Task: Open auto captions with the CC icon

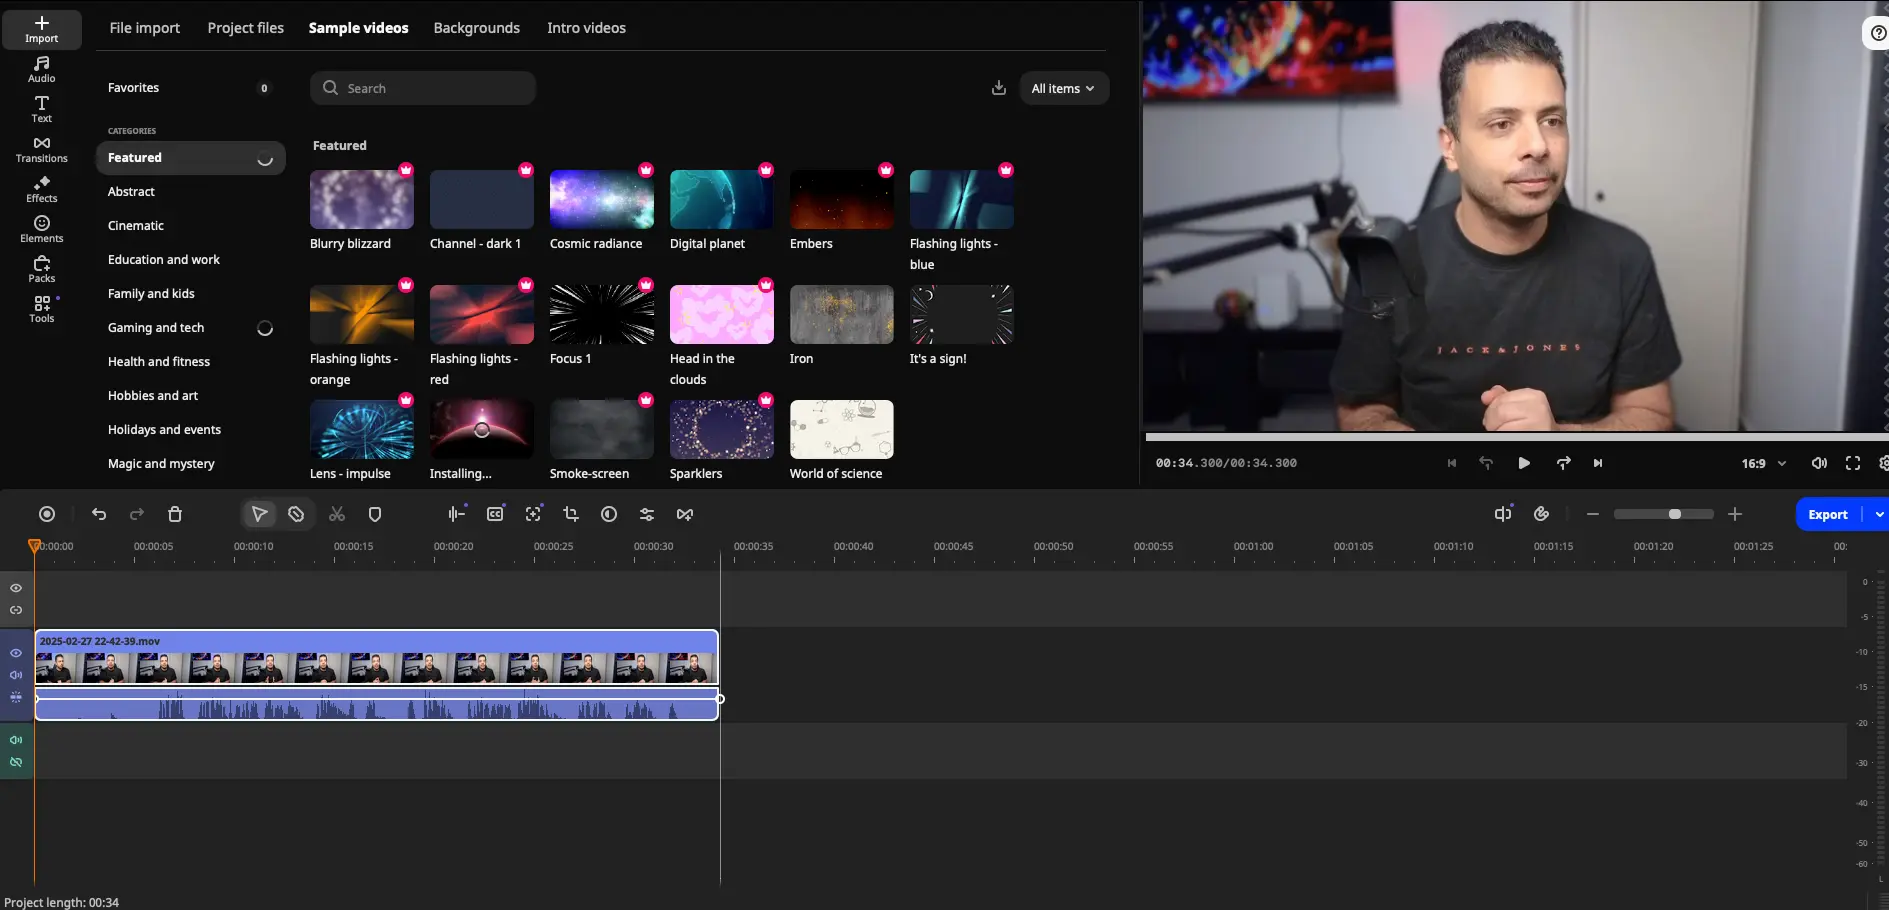Action: coord(494,514)
